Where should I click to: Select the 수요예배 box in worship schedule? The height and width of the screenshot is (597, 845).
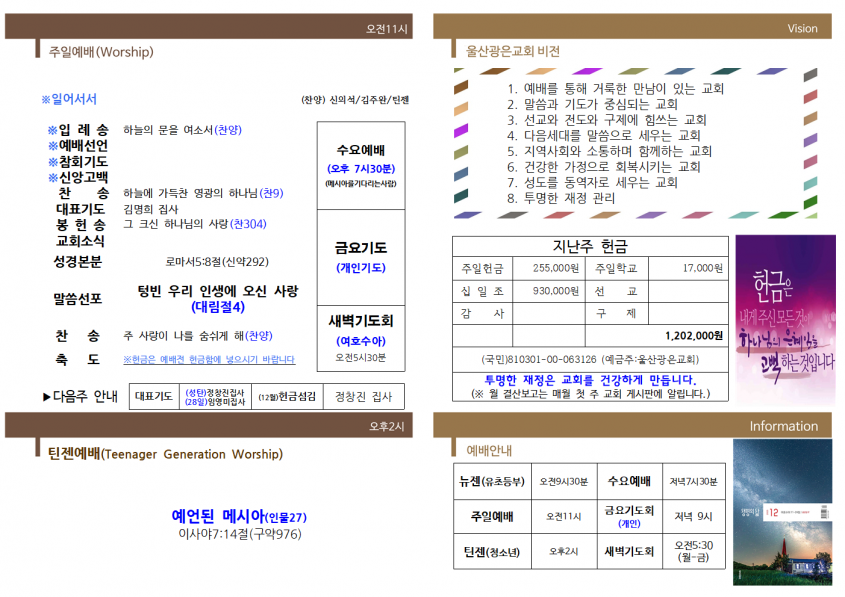click(361, 165)
